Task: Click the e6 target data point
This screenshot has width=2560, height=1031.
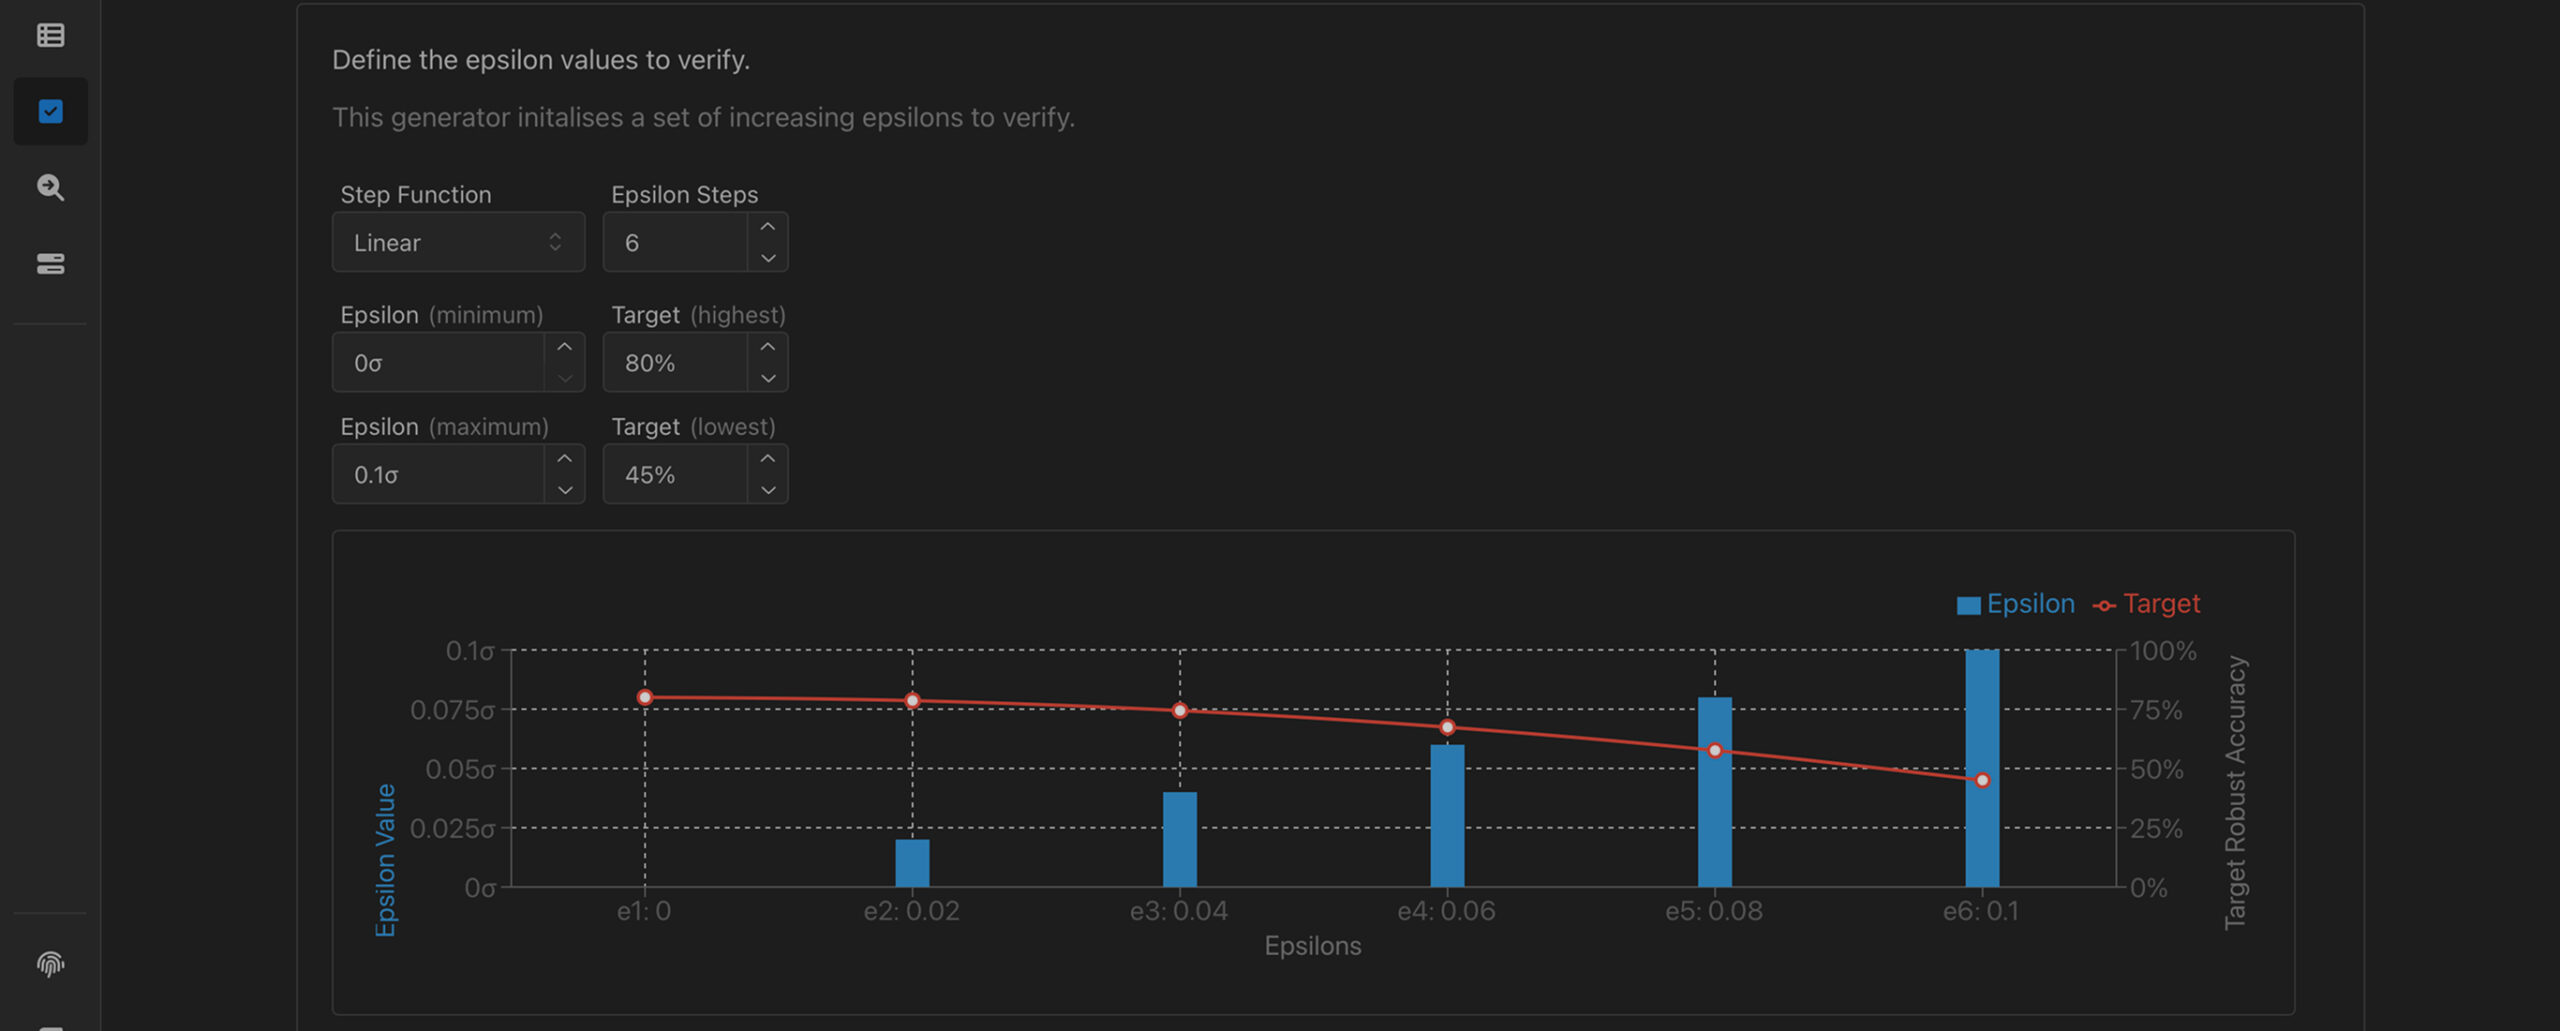Action: [x=1982, y=780]
